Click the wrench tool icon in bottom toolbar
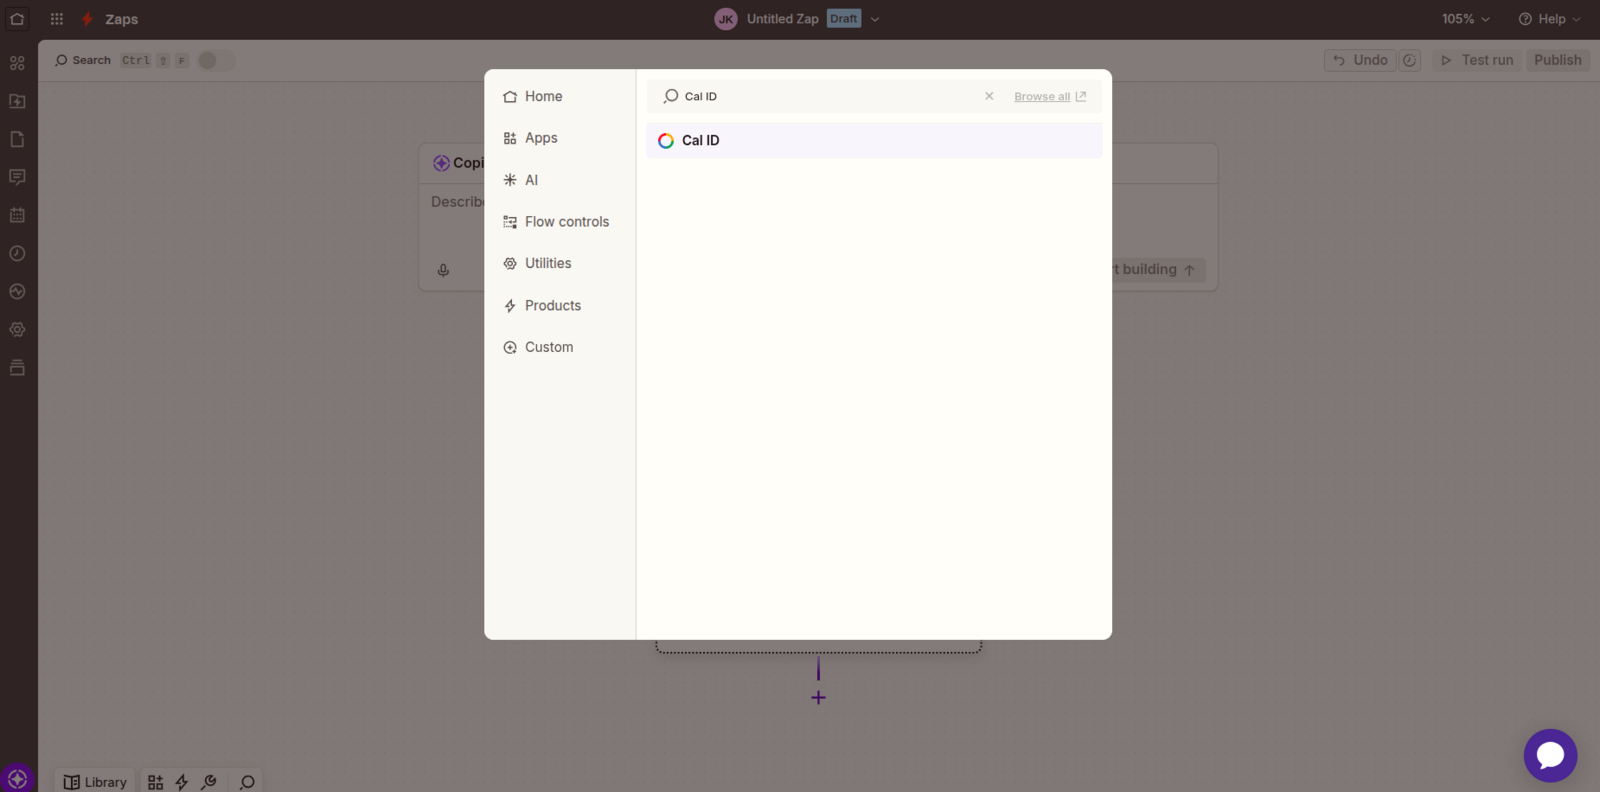 209,782
